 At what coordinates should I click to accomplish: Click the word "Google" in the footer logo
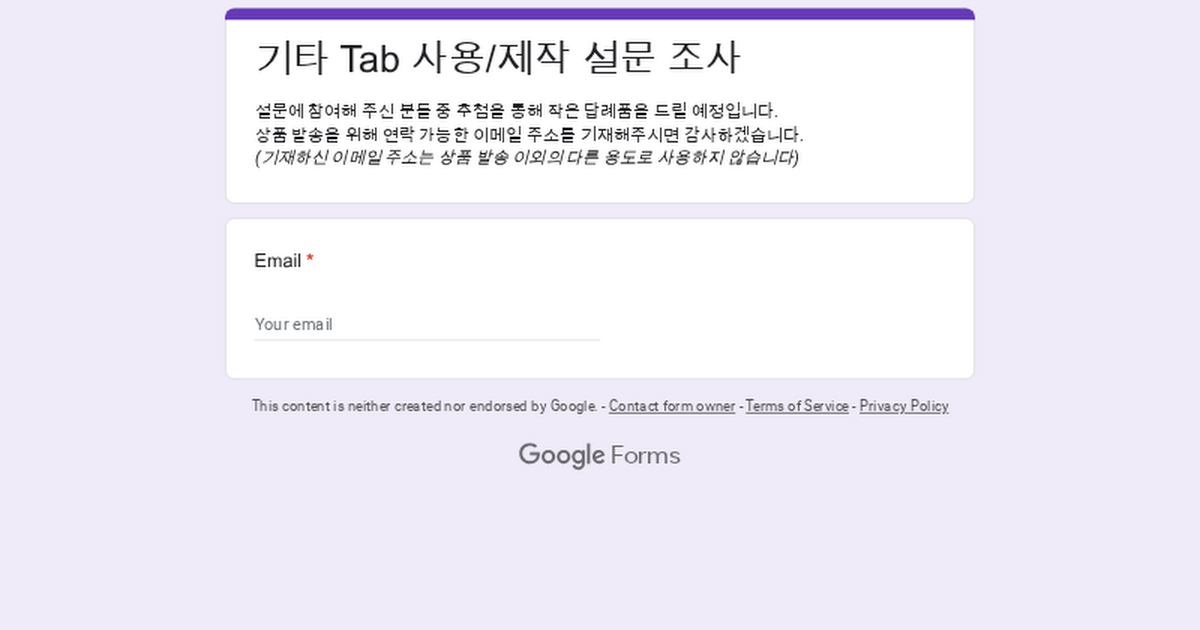pos(561,456)
